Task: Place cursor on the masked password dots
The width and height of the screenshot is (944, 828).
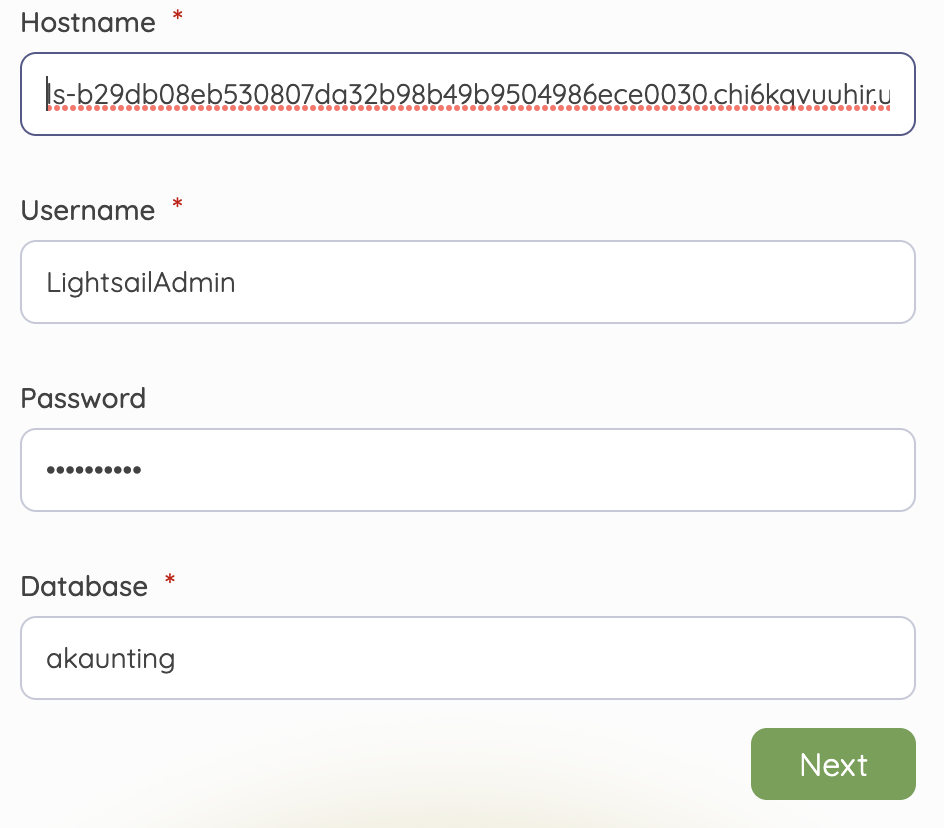Action: [94, 470]
